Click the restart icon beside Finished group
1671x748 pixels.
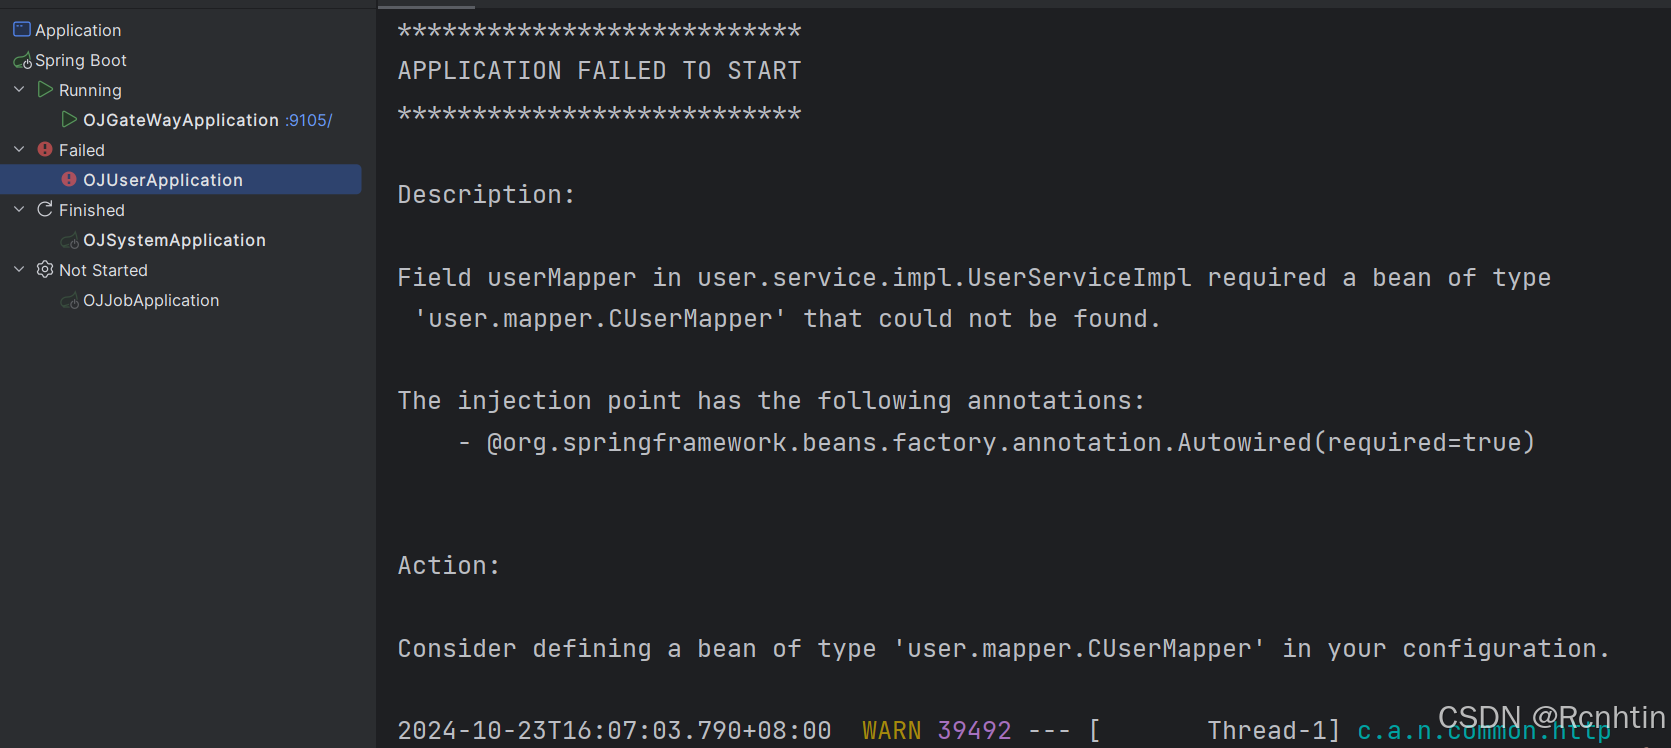(44, 210)
